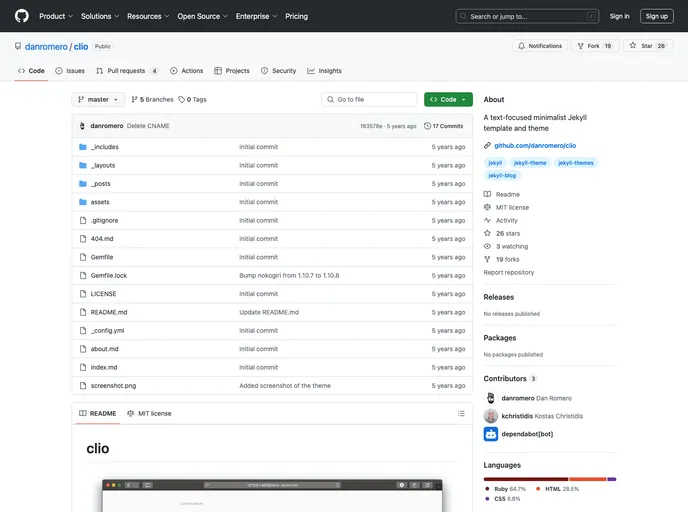Expand the Resources menu
The height and width of the screenshot is (512, 688).
coord(148,16)
